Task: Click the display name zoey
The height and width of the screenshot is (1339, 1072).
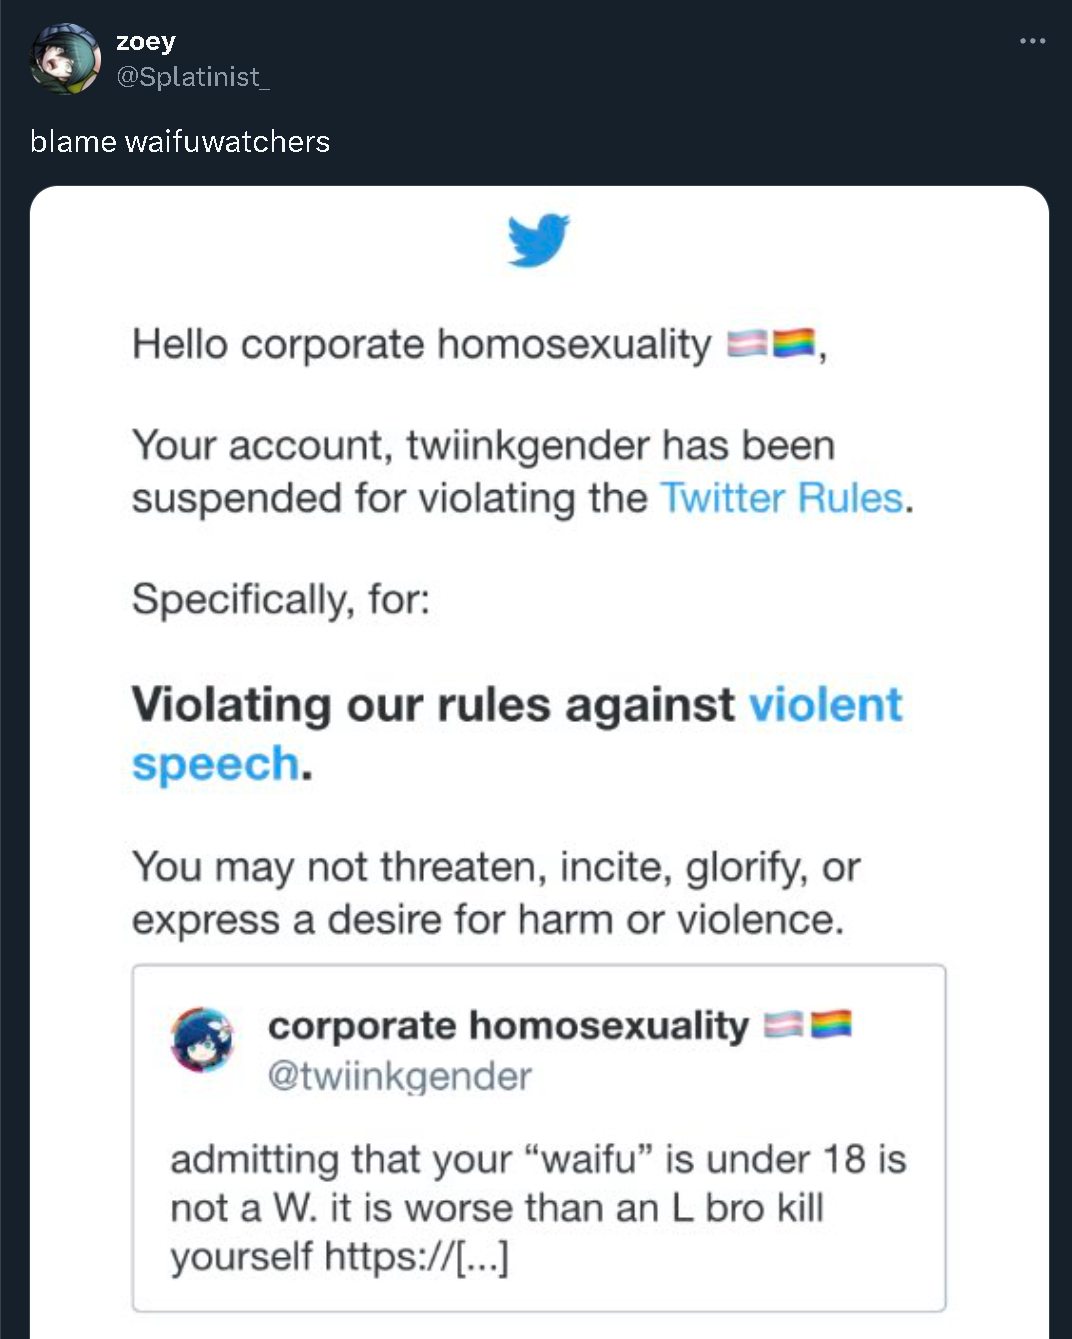Action: point(146,42)
